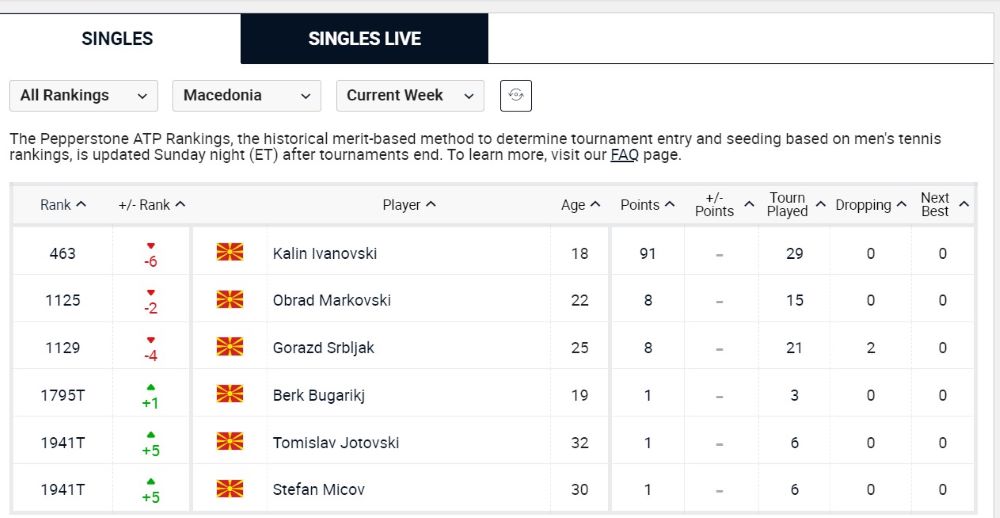The height and width of the screenshot is (518, 1000).
Task: Open Kalin Ivanovski's player profile
Action: [325, 253]
